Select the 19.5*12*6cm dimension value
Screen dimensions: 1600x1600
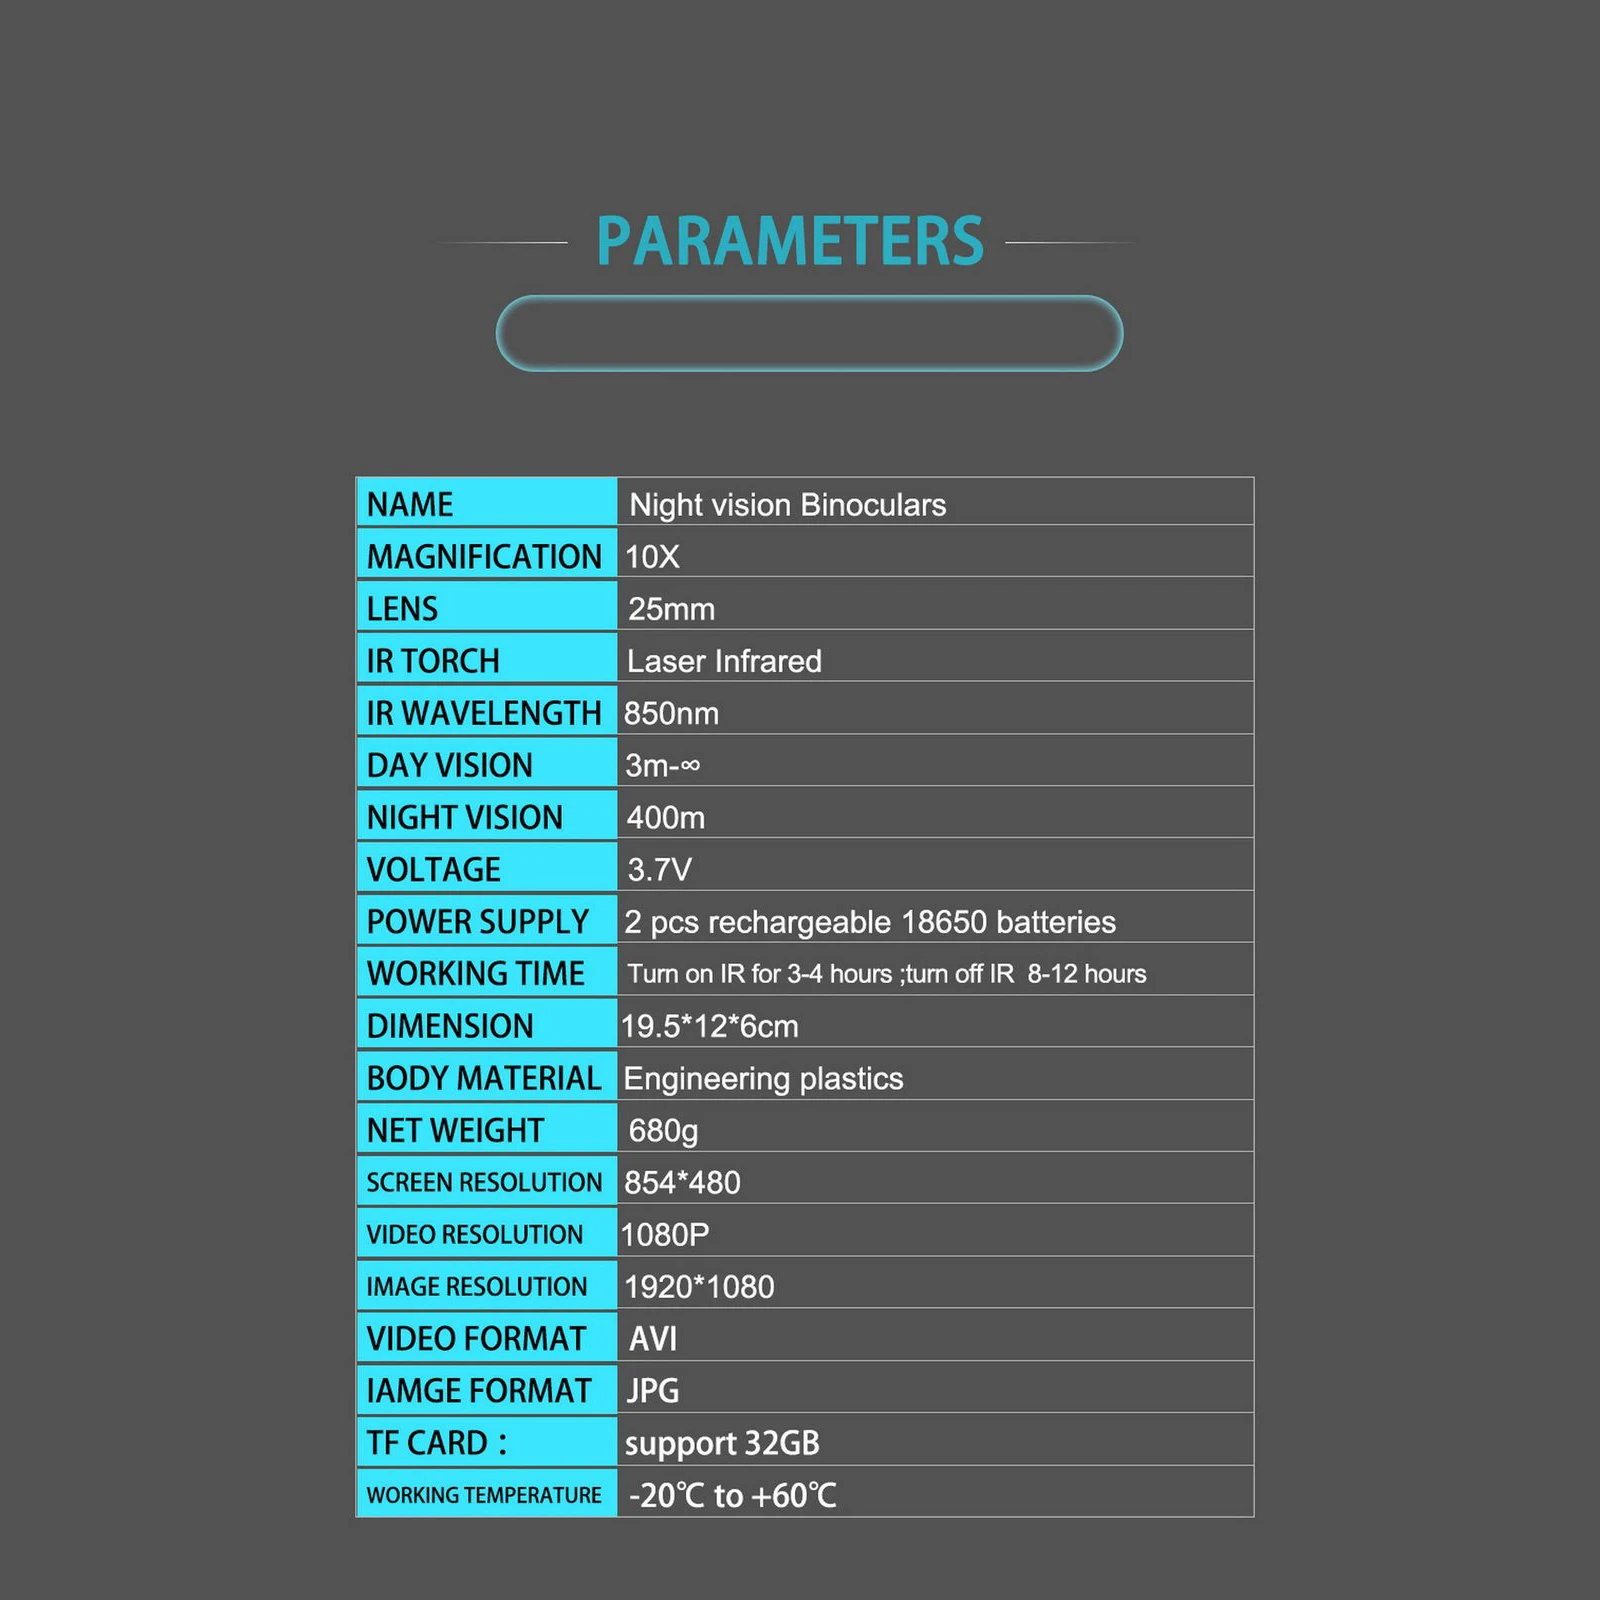pos(709,1026)
